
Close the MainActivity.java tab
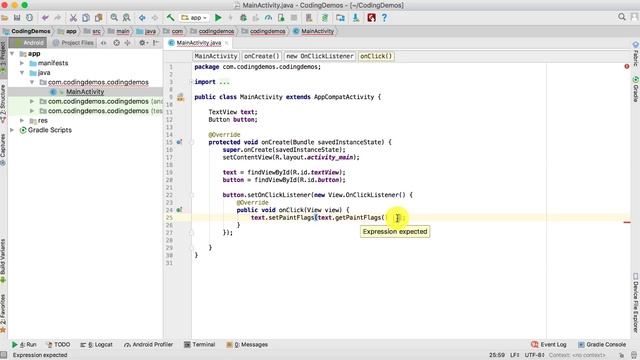pos(227,42)
